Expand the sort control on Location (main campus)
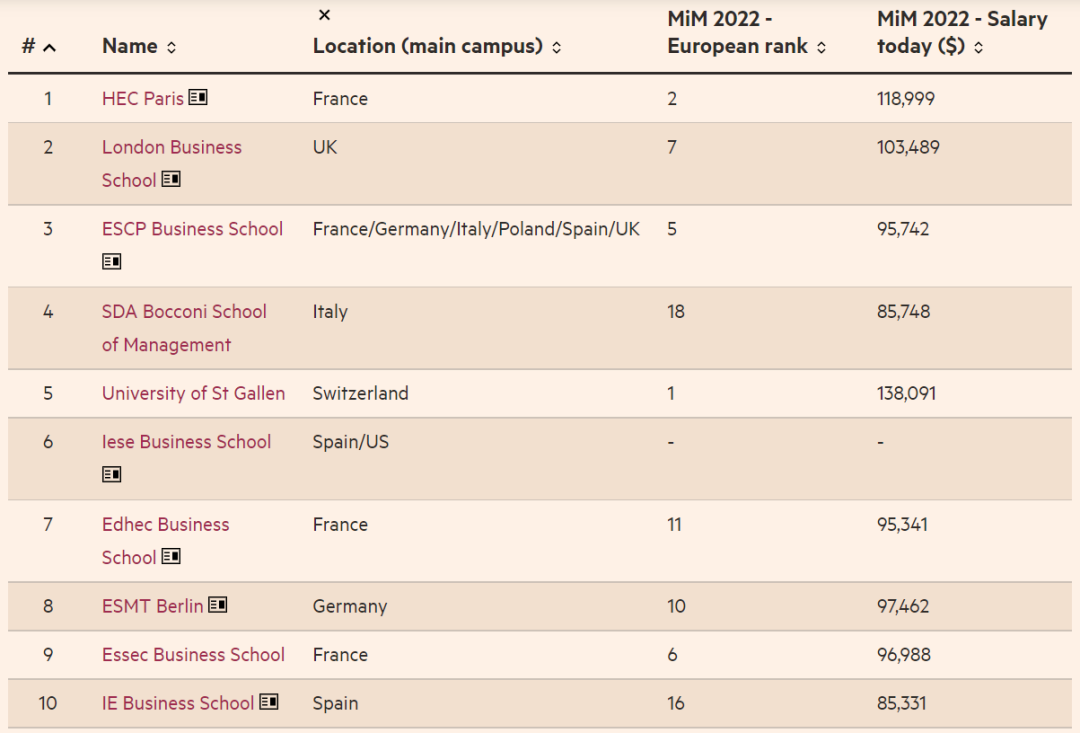The height and width of the screenshot is (733, 1080). 556,46
